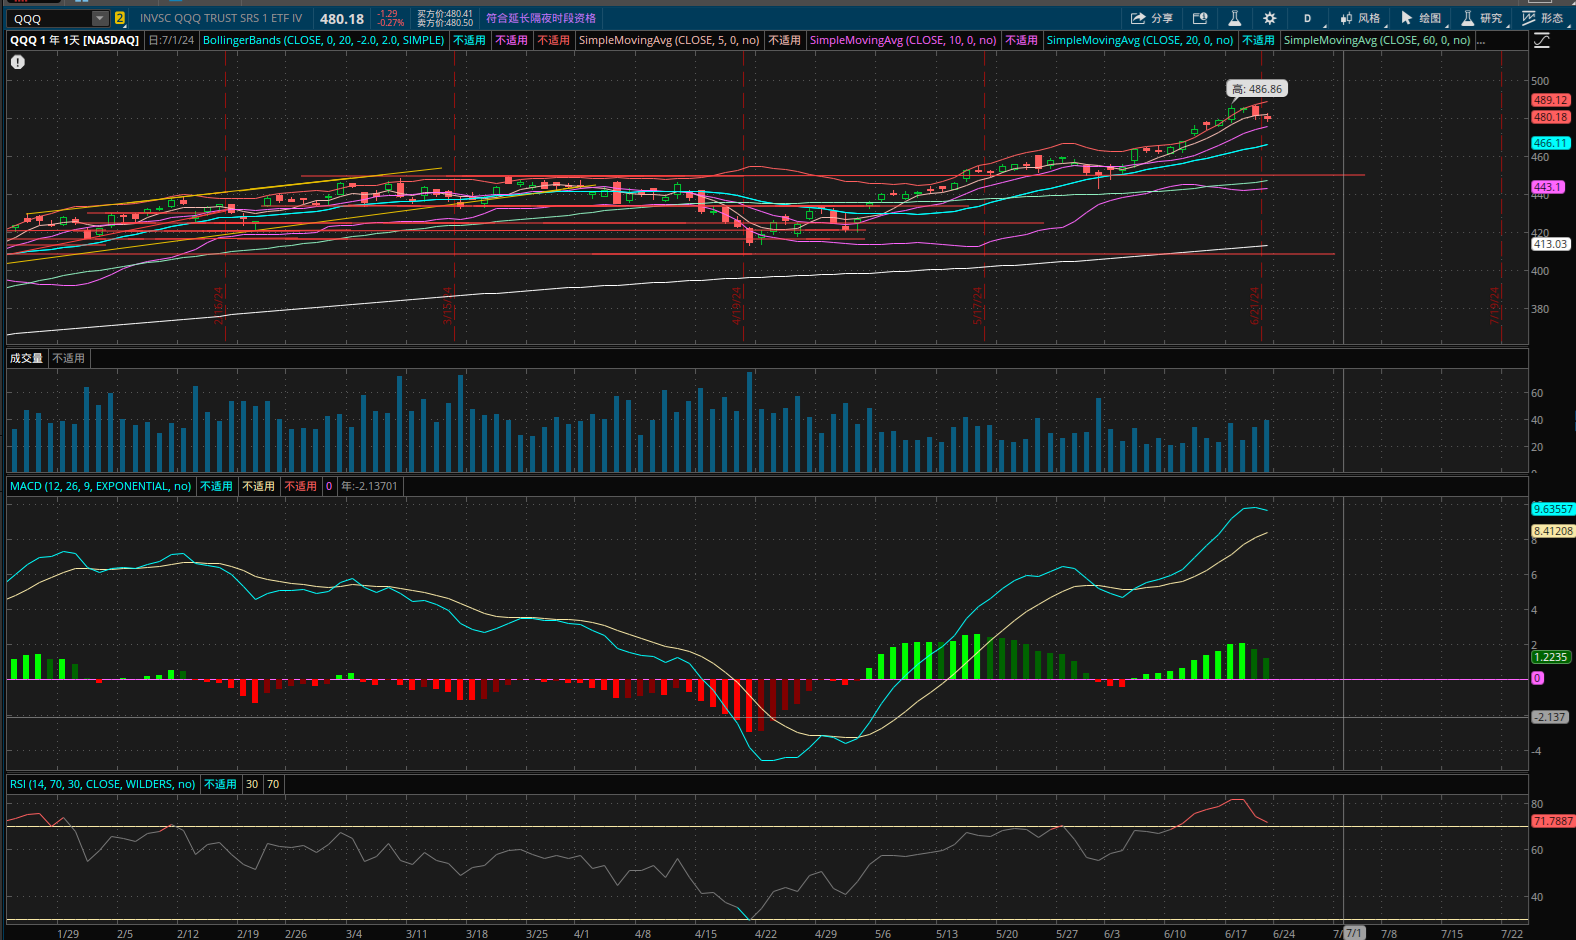
Task: Click the 1.2235 MACD histogram tag
Action: click(1551, 657)
